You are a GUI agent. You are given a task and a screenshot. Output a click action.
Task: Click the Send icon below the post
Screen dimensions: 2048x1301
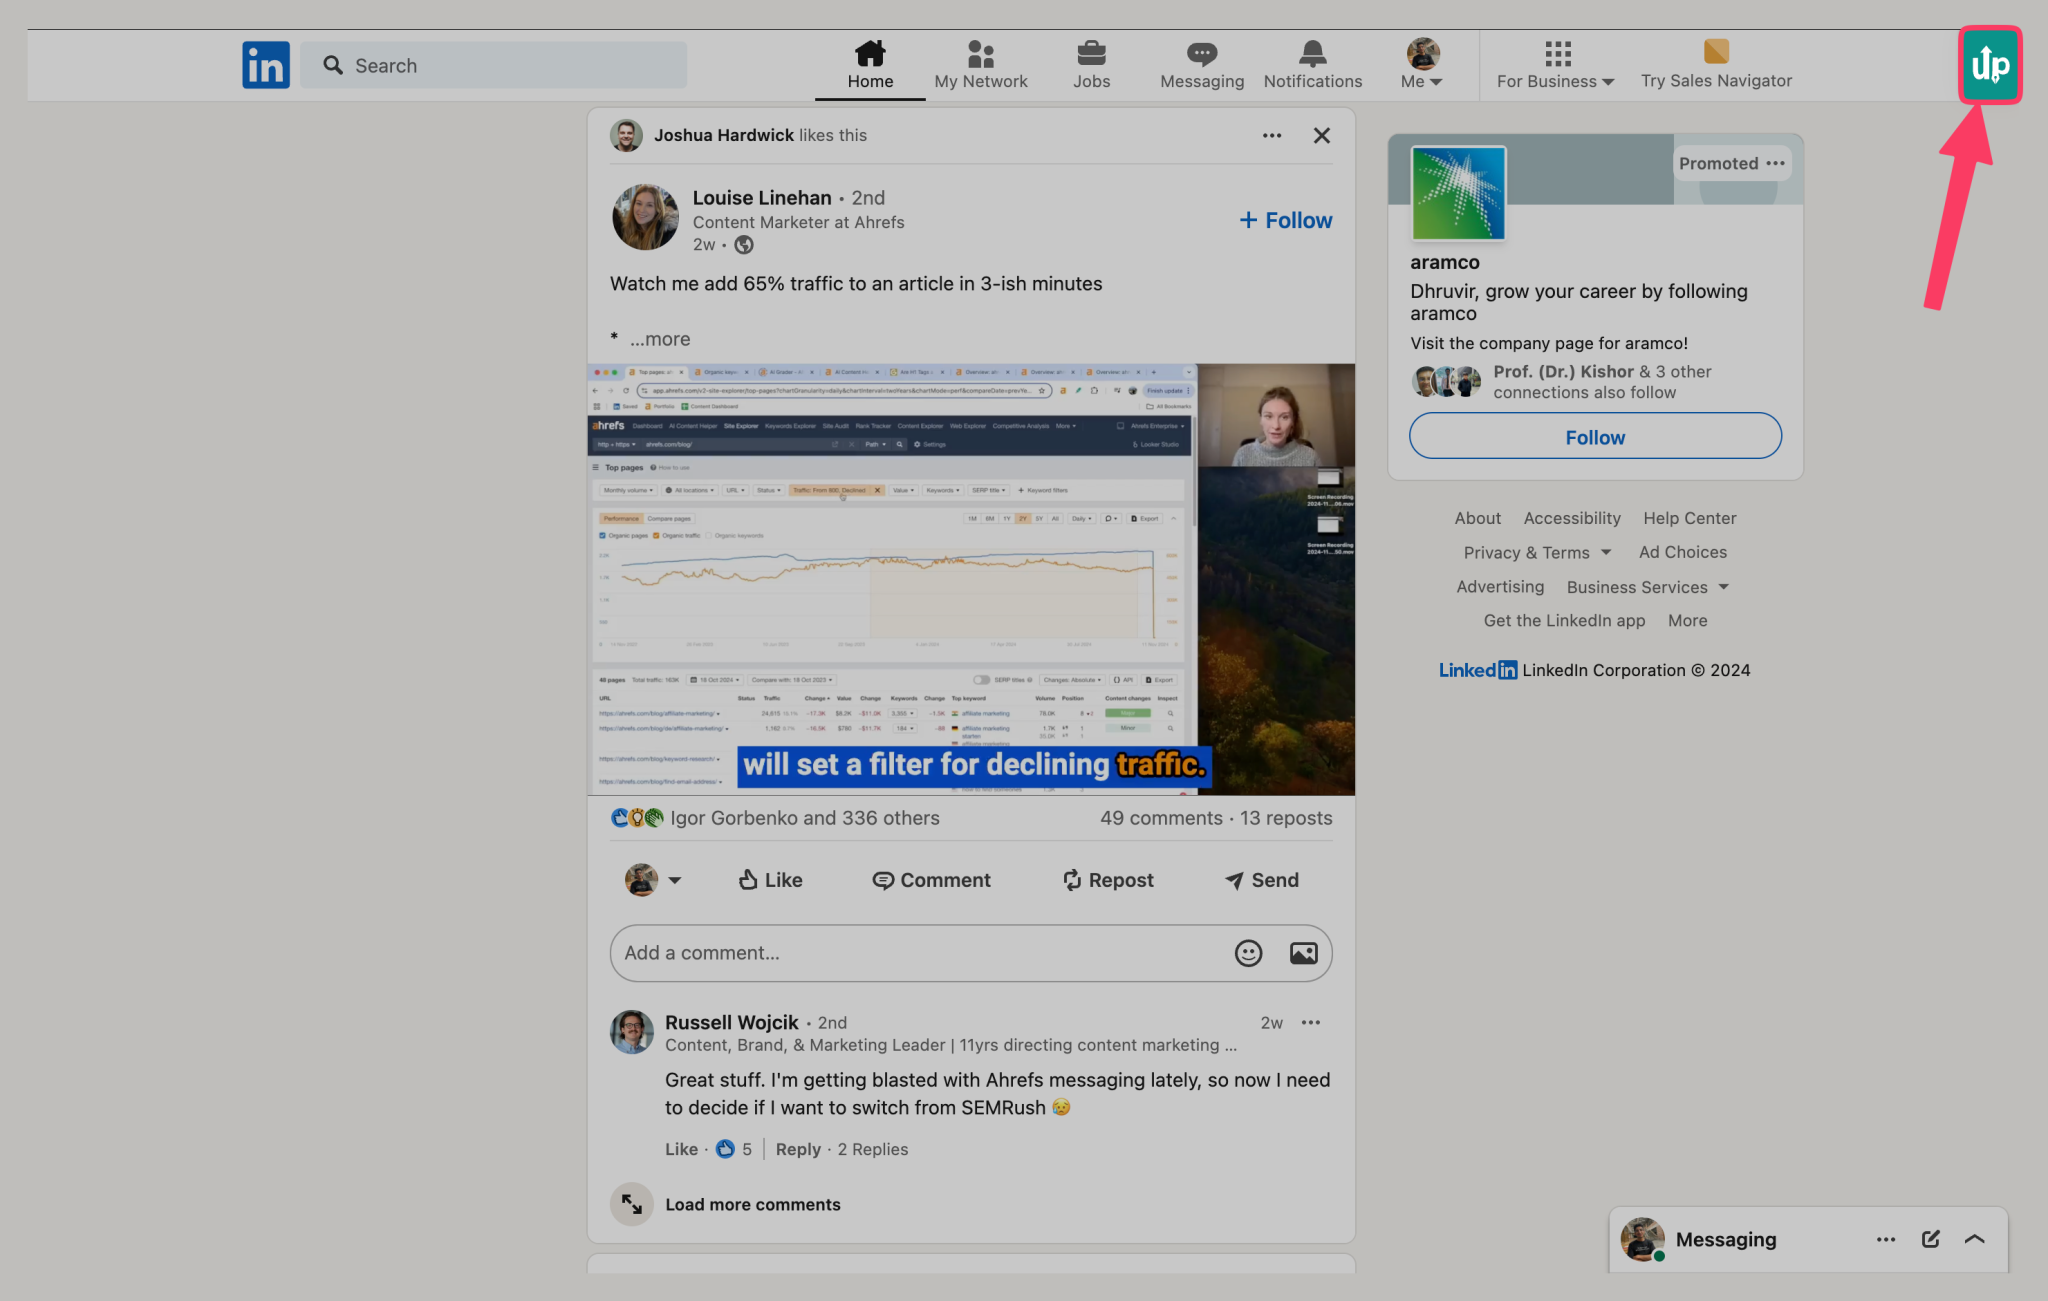pos(1261,880)
